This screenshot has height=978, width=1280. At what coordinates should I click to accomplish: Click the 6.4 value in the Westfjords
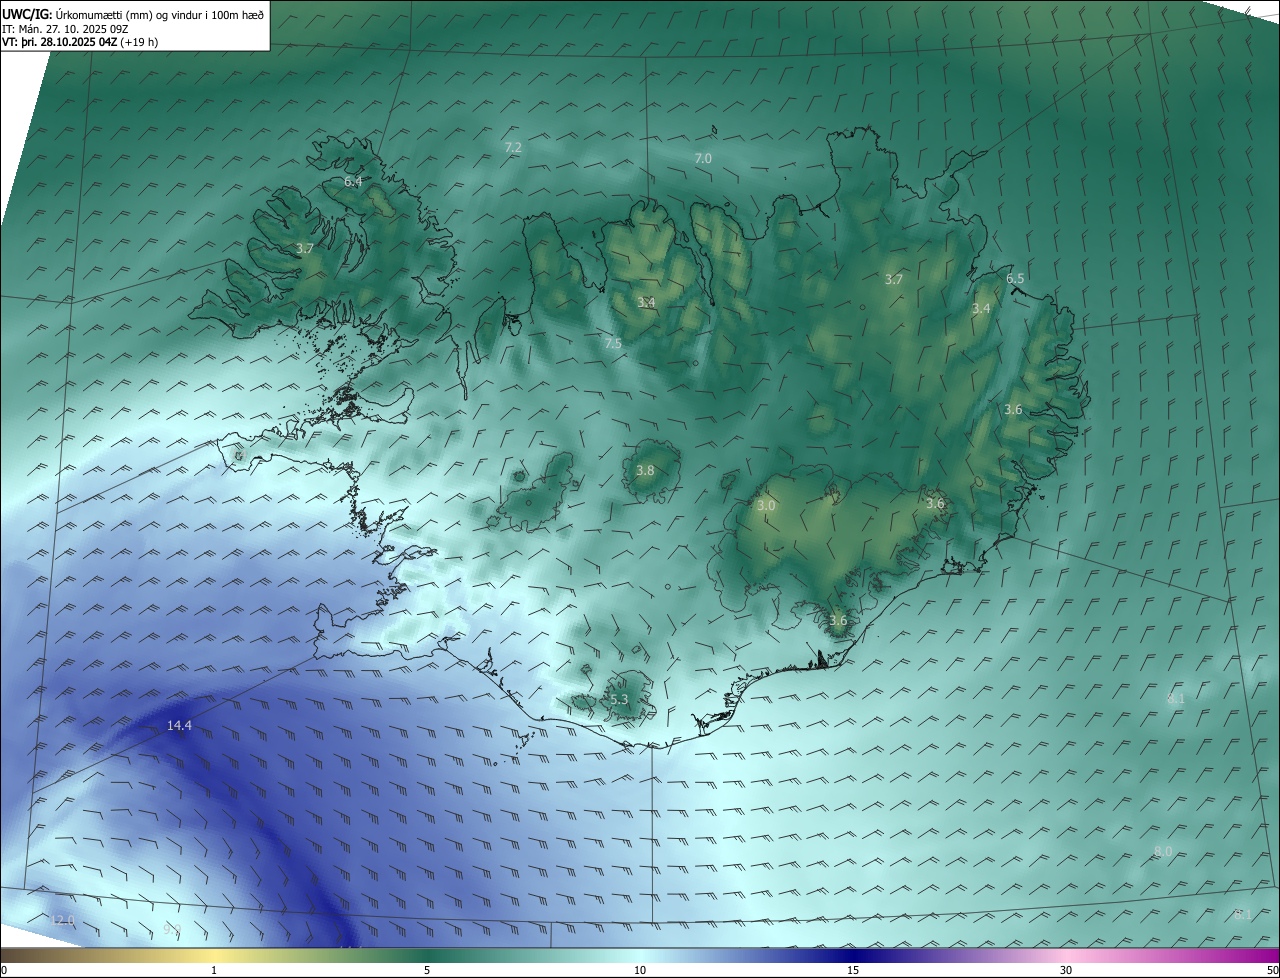click(x=353, y=181)
